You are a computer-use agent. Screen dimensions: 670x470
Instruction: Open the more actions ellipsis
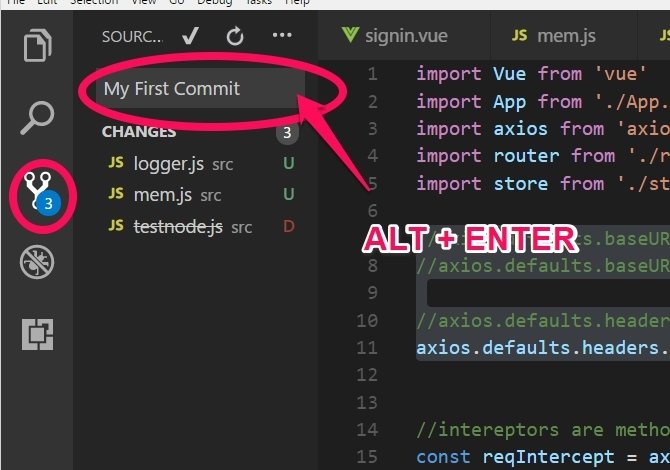tap(282, 35)
